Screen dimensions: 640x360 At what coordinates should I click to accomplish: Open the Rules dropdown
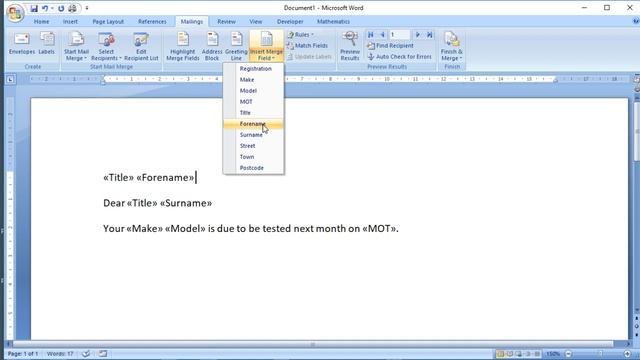tap(301, 35)
